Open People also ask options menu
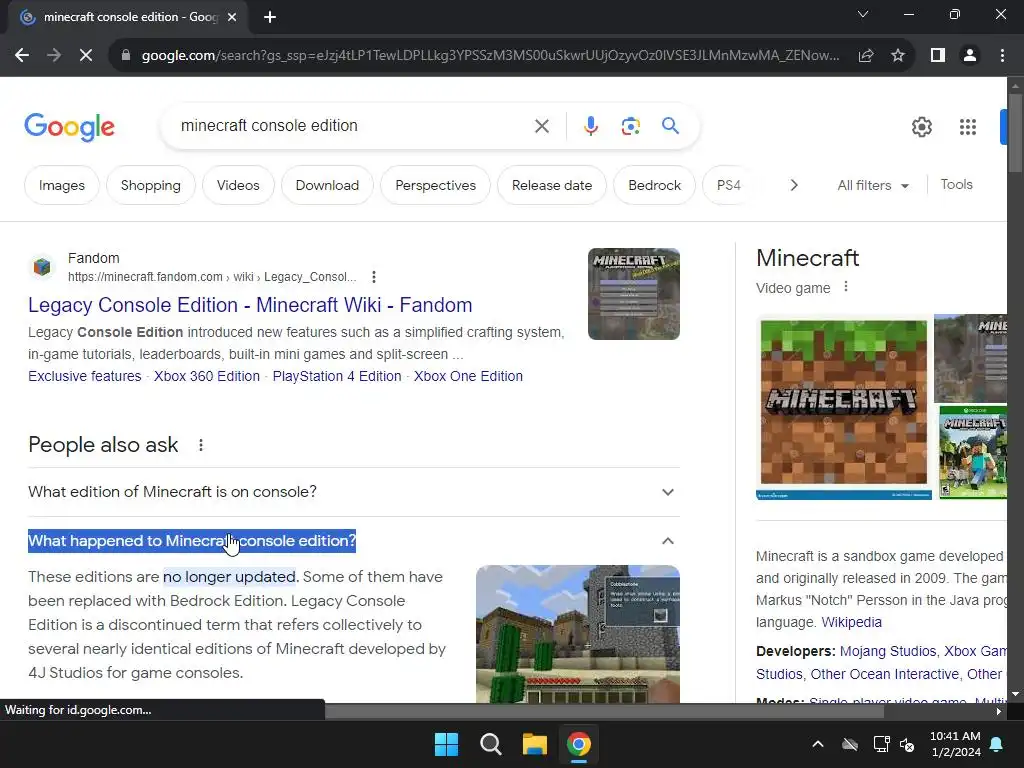The width and height of the screenshot is (1024, 768). (x=200, y=445)
